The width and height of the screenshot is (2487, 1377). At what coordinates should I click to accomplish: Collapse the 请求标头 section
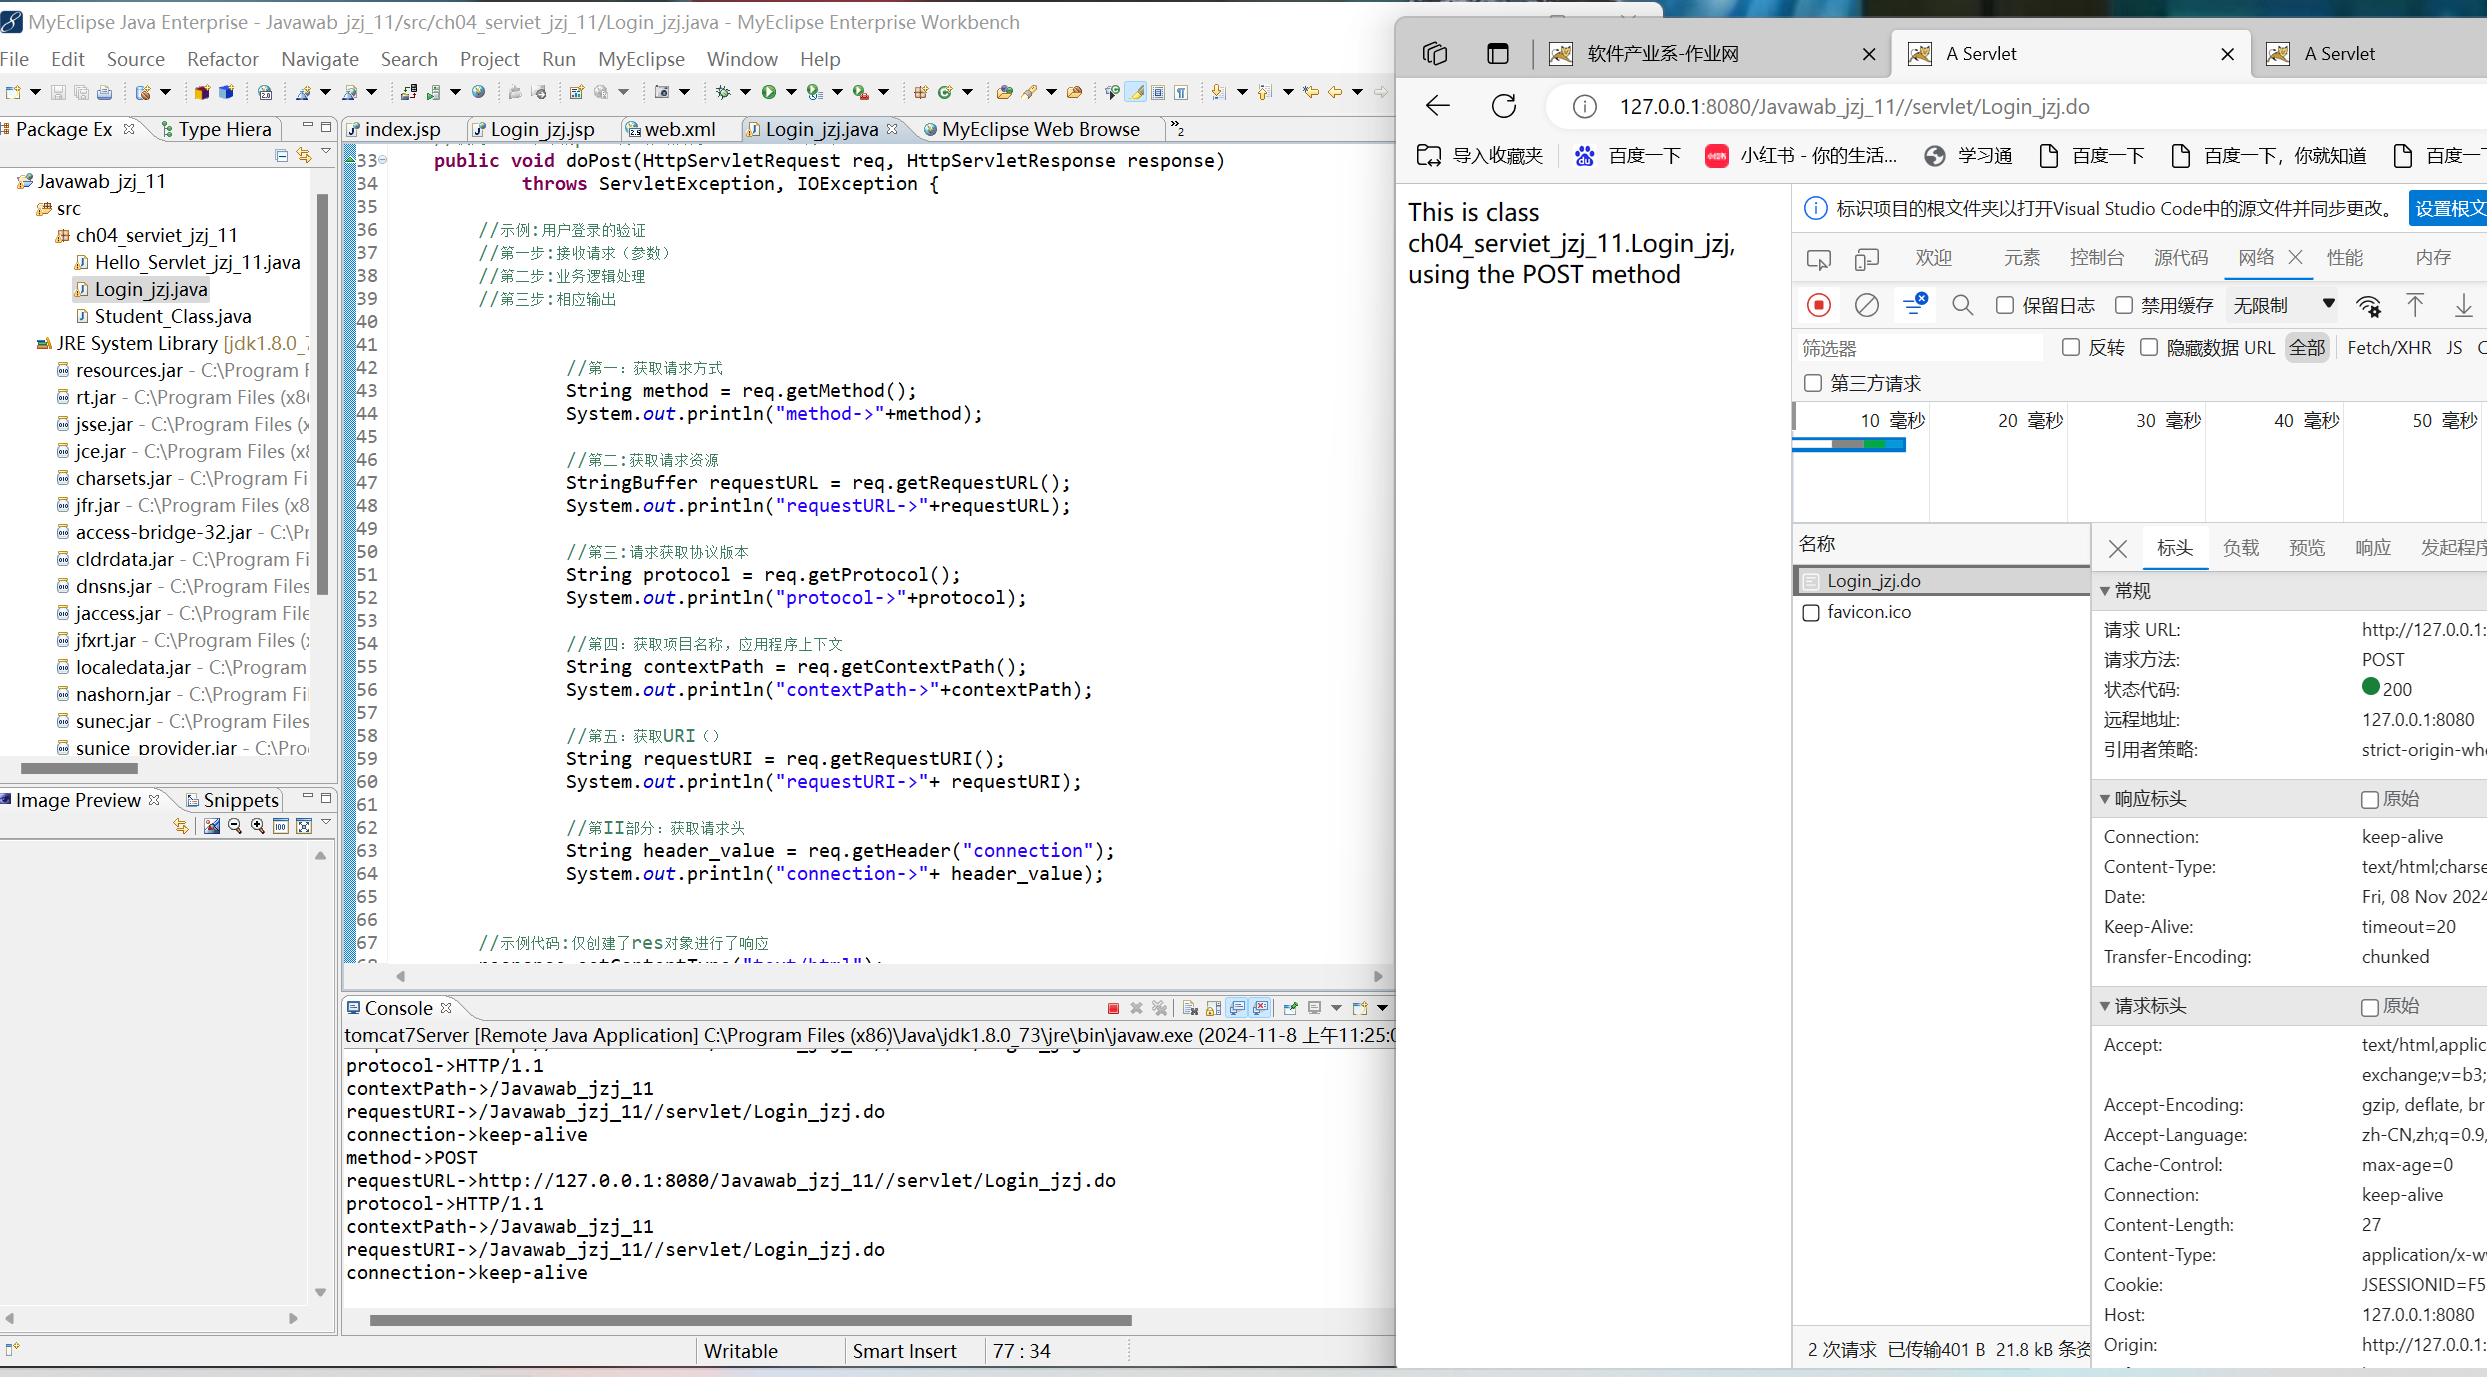click(x=2105, y=1006)
